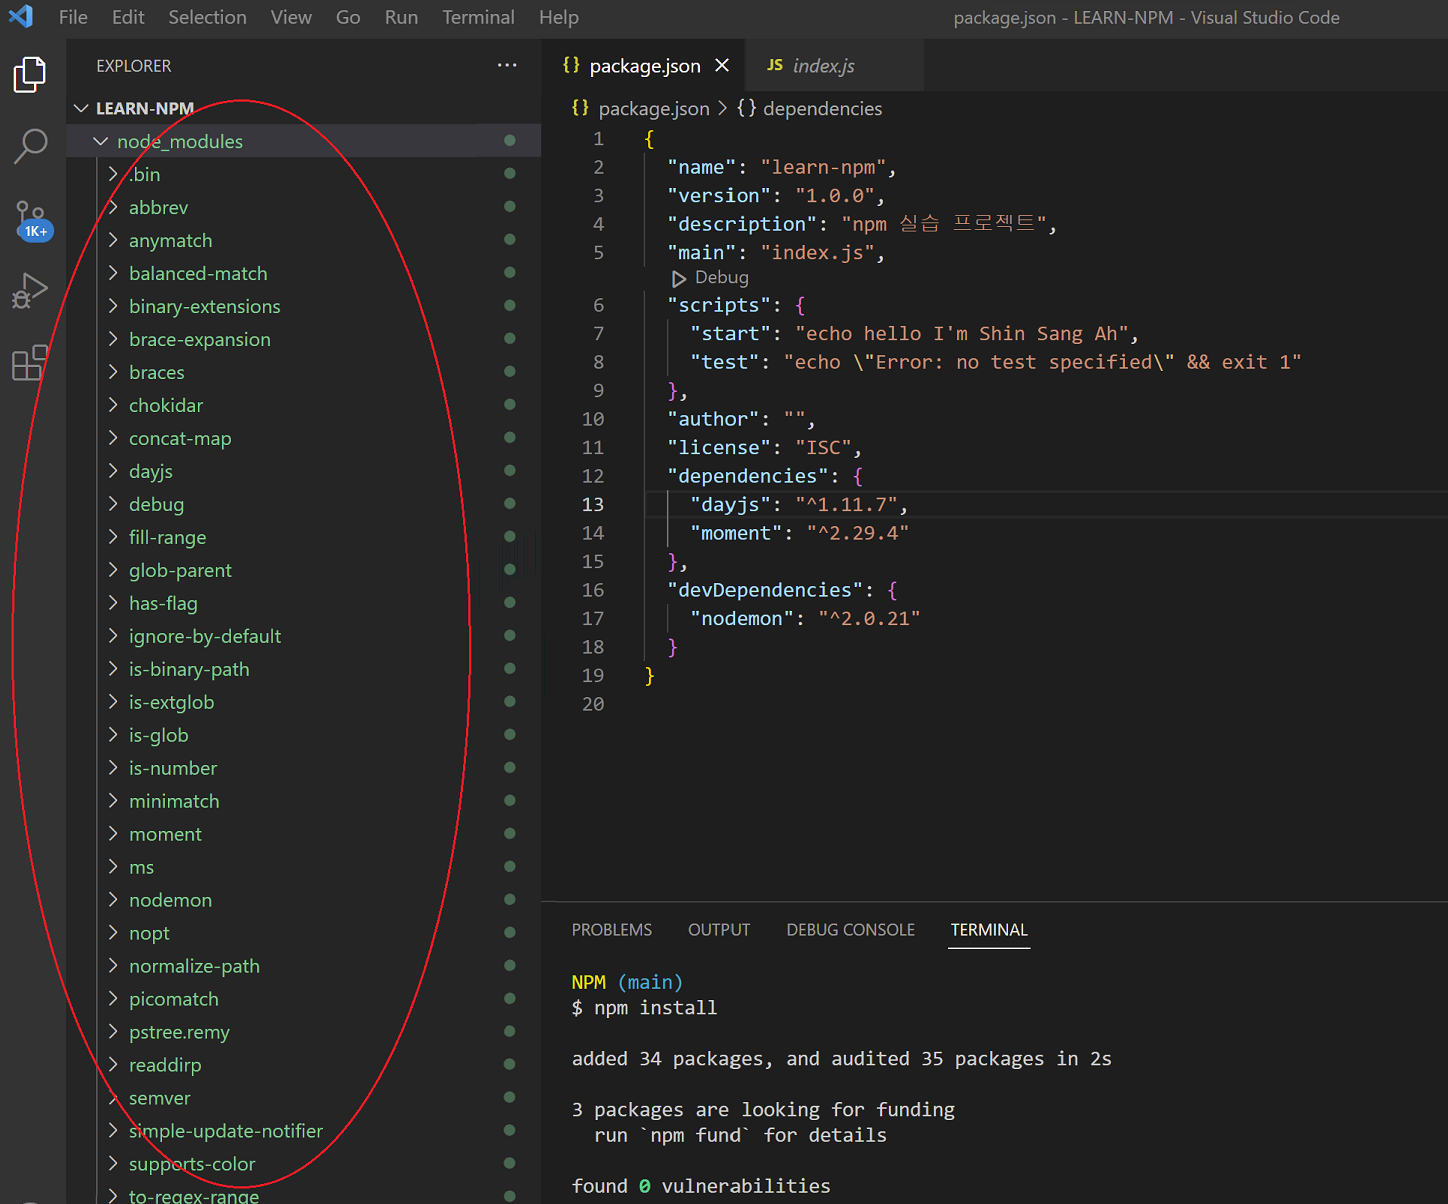Open Source Control view with 1K+ badge

point(31,220)
